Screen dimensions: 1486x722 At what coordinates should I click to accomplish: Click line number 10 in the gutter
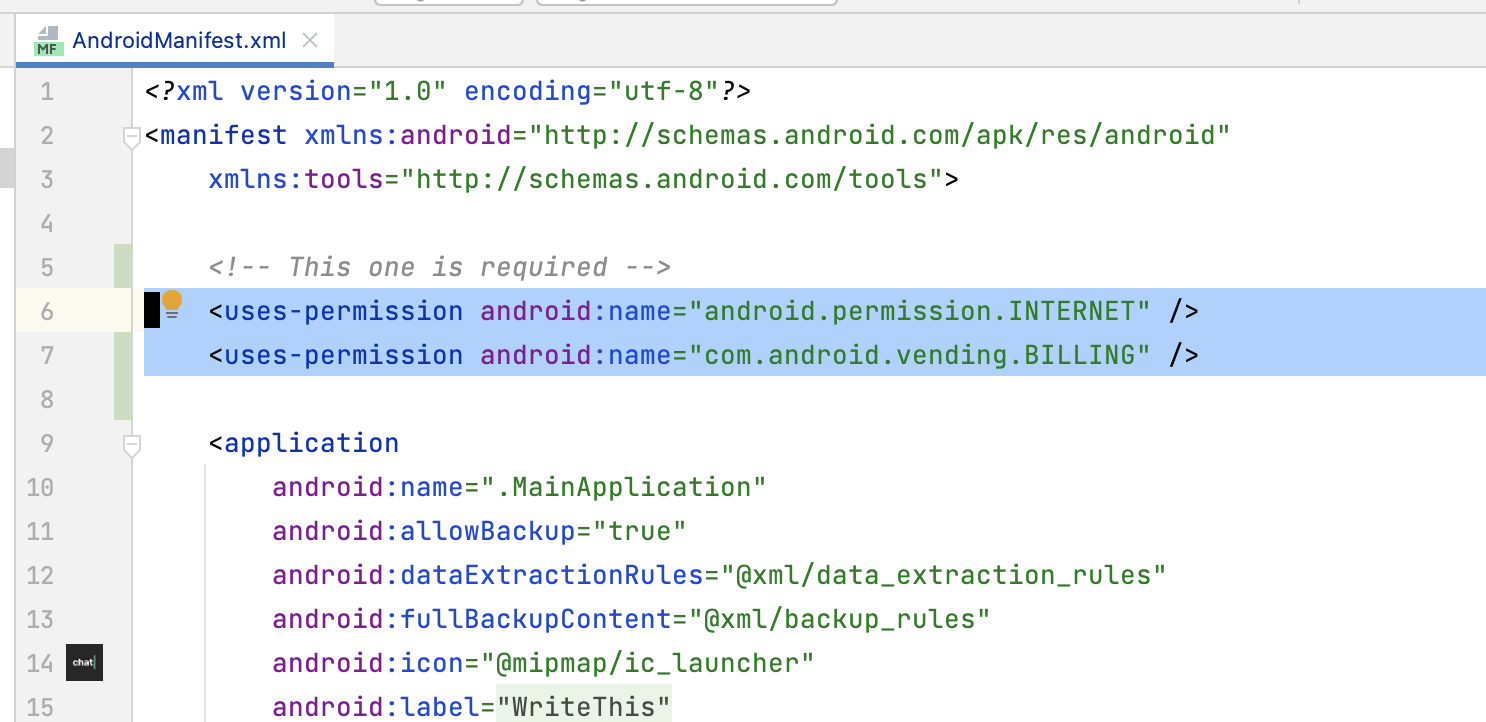tap(40, 487)
